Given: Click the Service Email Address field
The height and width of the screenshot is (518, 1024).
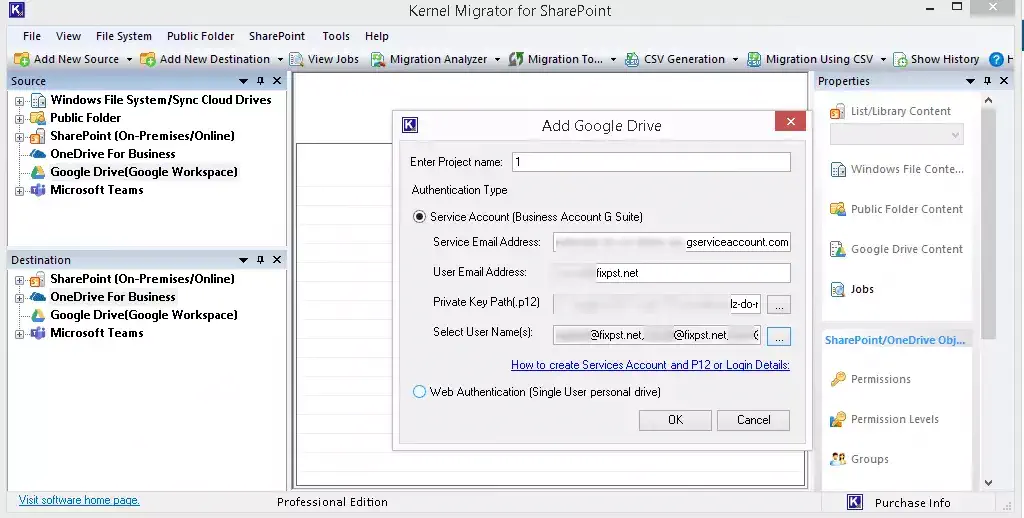Looking at the screenshot, I should (x=671, y=242).
